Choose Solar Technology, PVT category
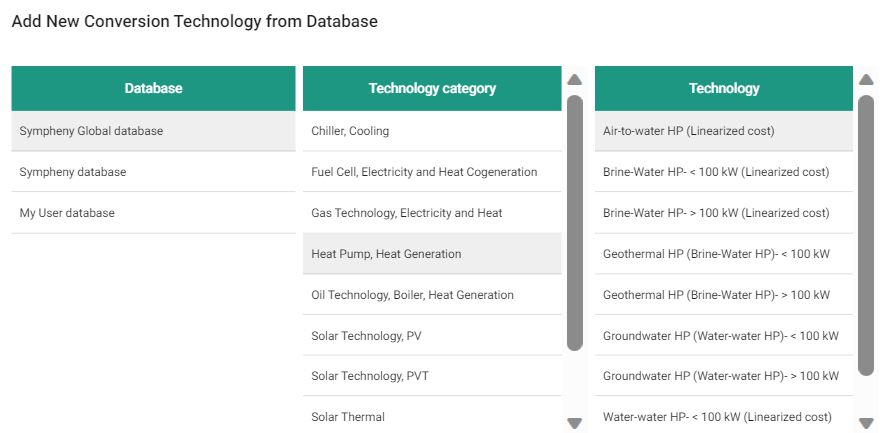The width and height of the screenshot is (892, 433). (x=431, y=376)
